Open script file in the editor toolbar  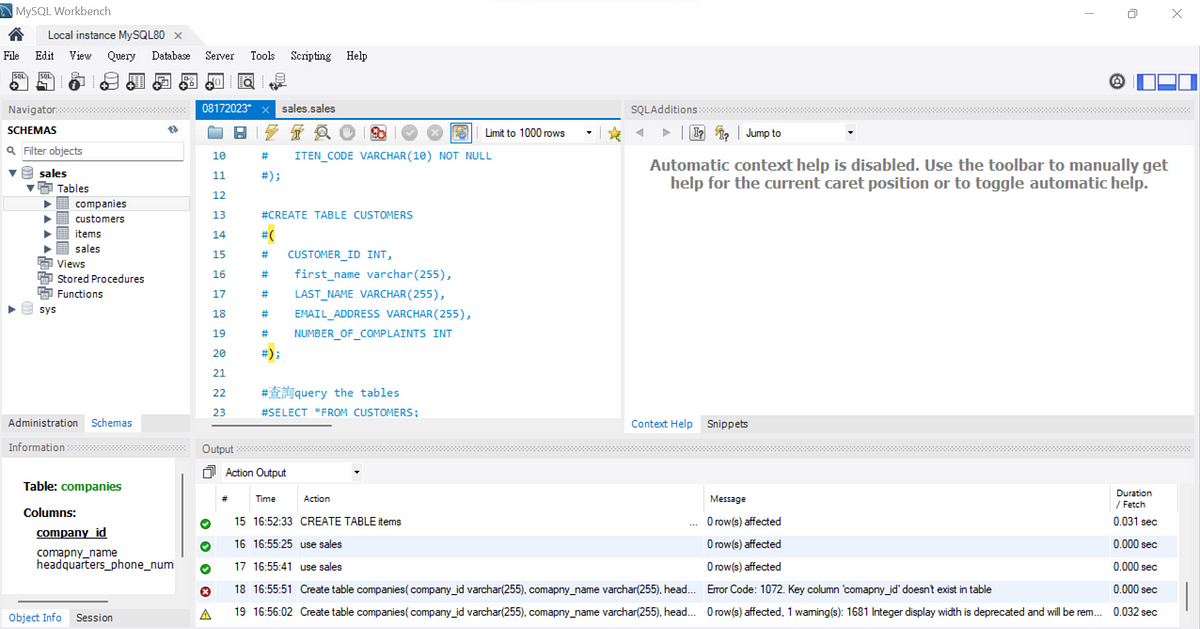coord(215,133)
